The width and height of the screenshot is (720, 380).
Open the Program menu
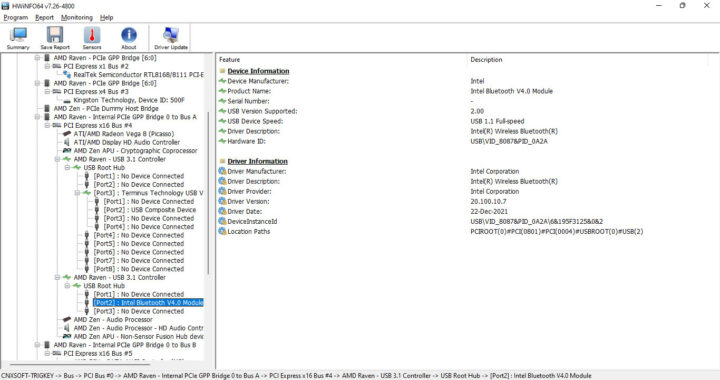point(16,17)
